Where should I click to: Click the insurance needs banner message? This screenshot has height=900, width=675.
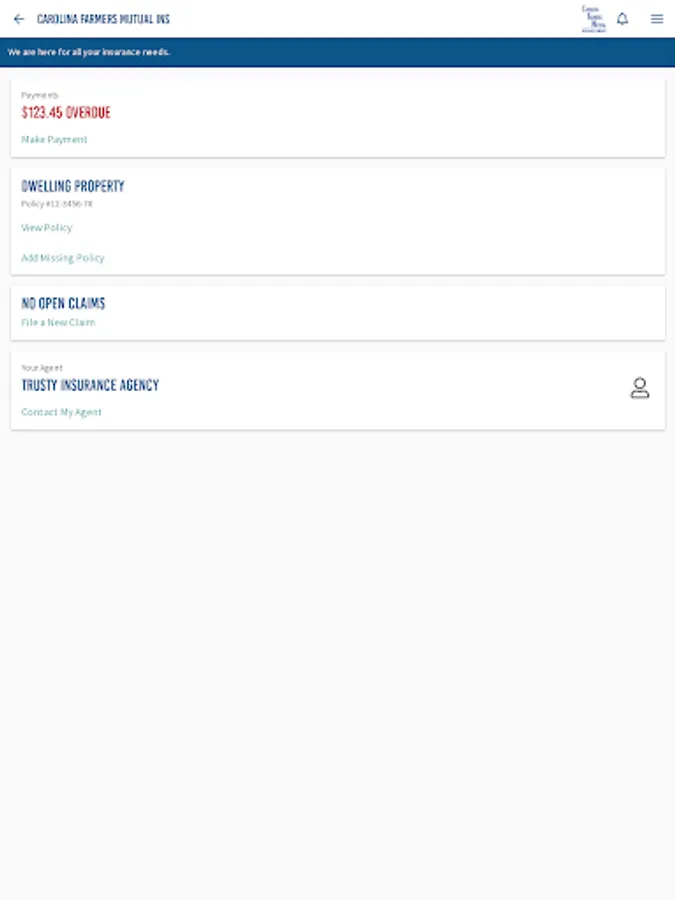pyautogui.click(x=89, y=52)
